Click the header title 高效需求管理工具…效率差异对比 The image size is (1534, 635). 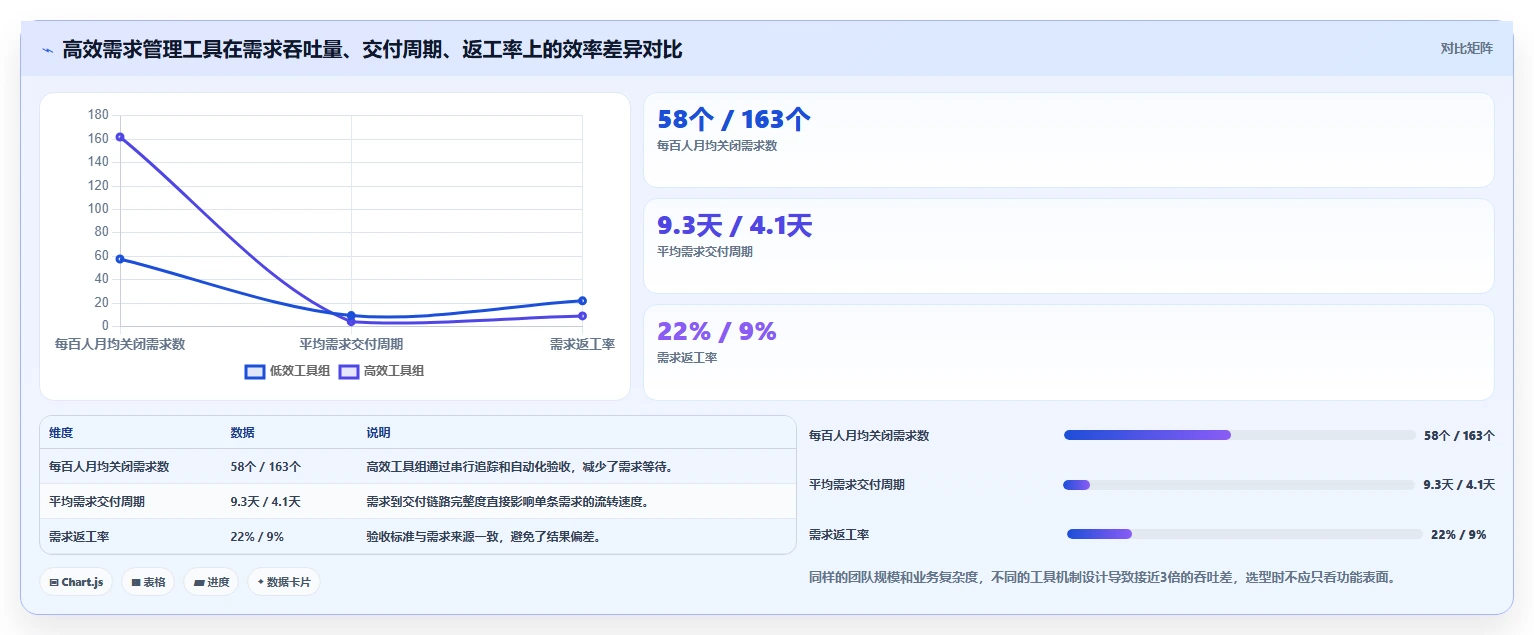coord(372,49)
